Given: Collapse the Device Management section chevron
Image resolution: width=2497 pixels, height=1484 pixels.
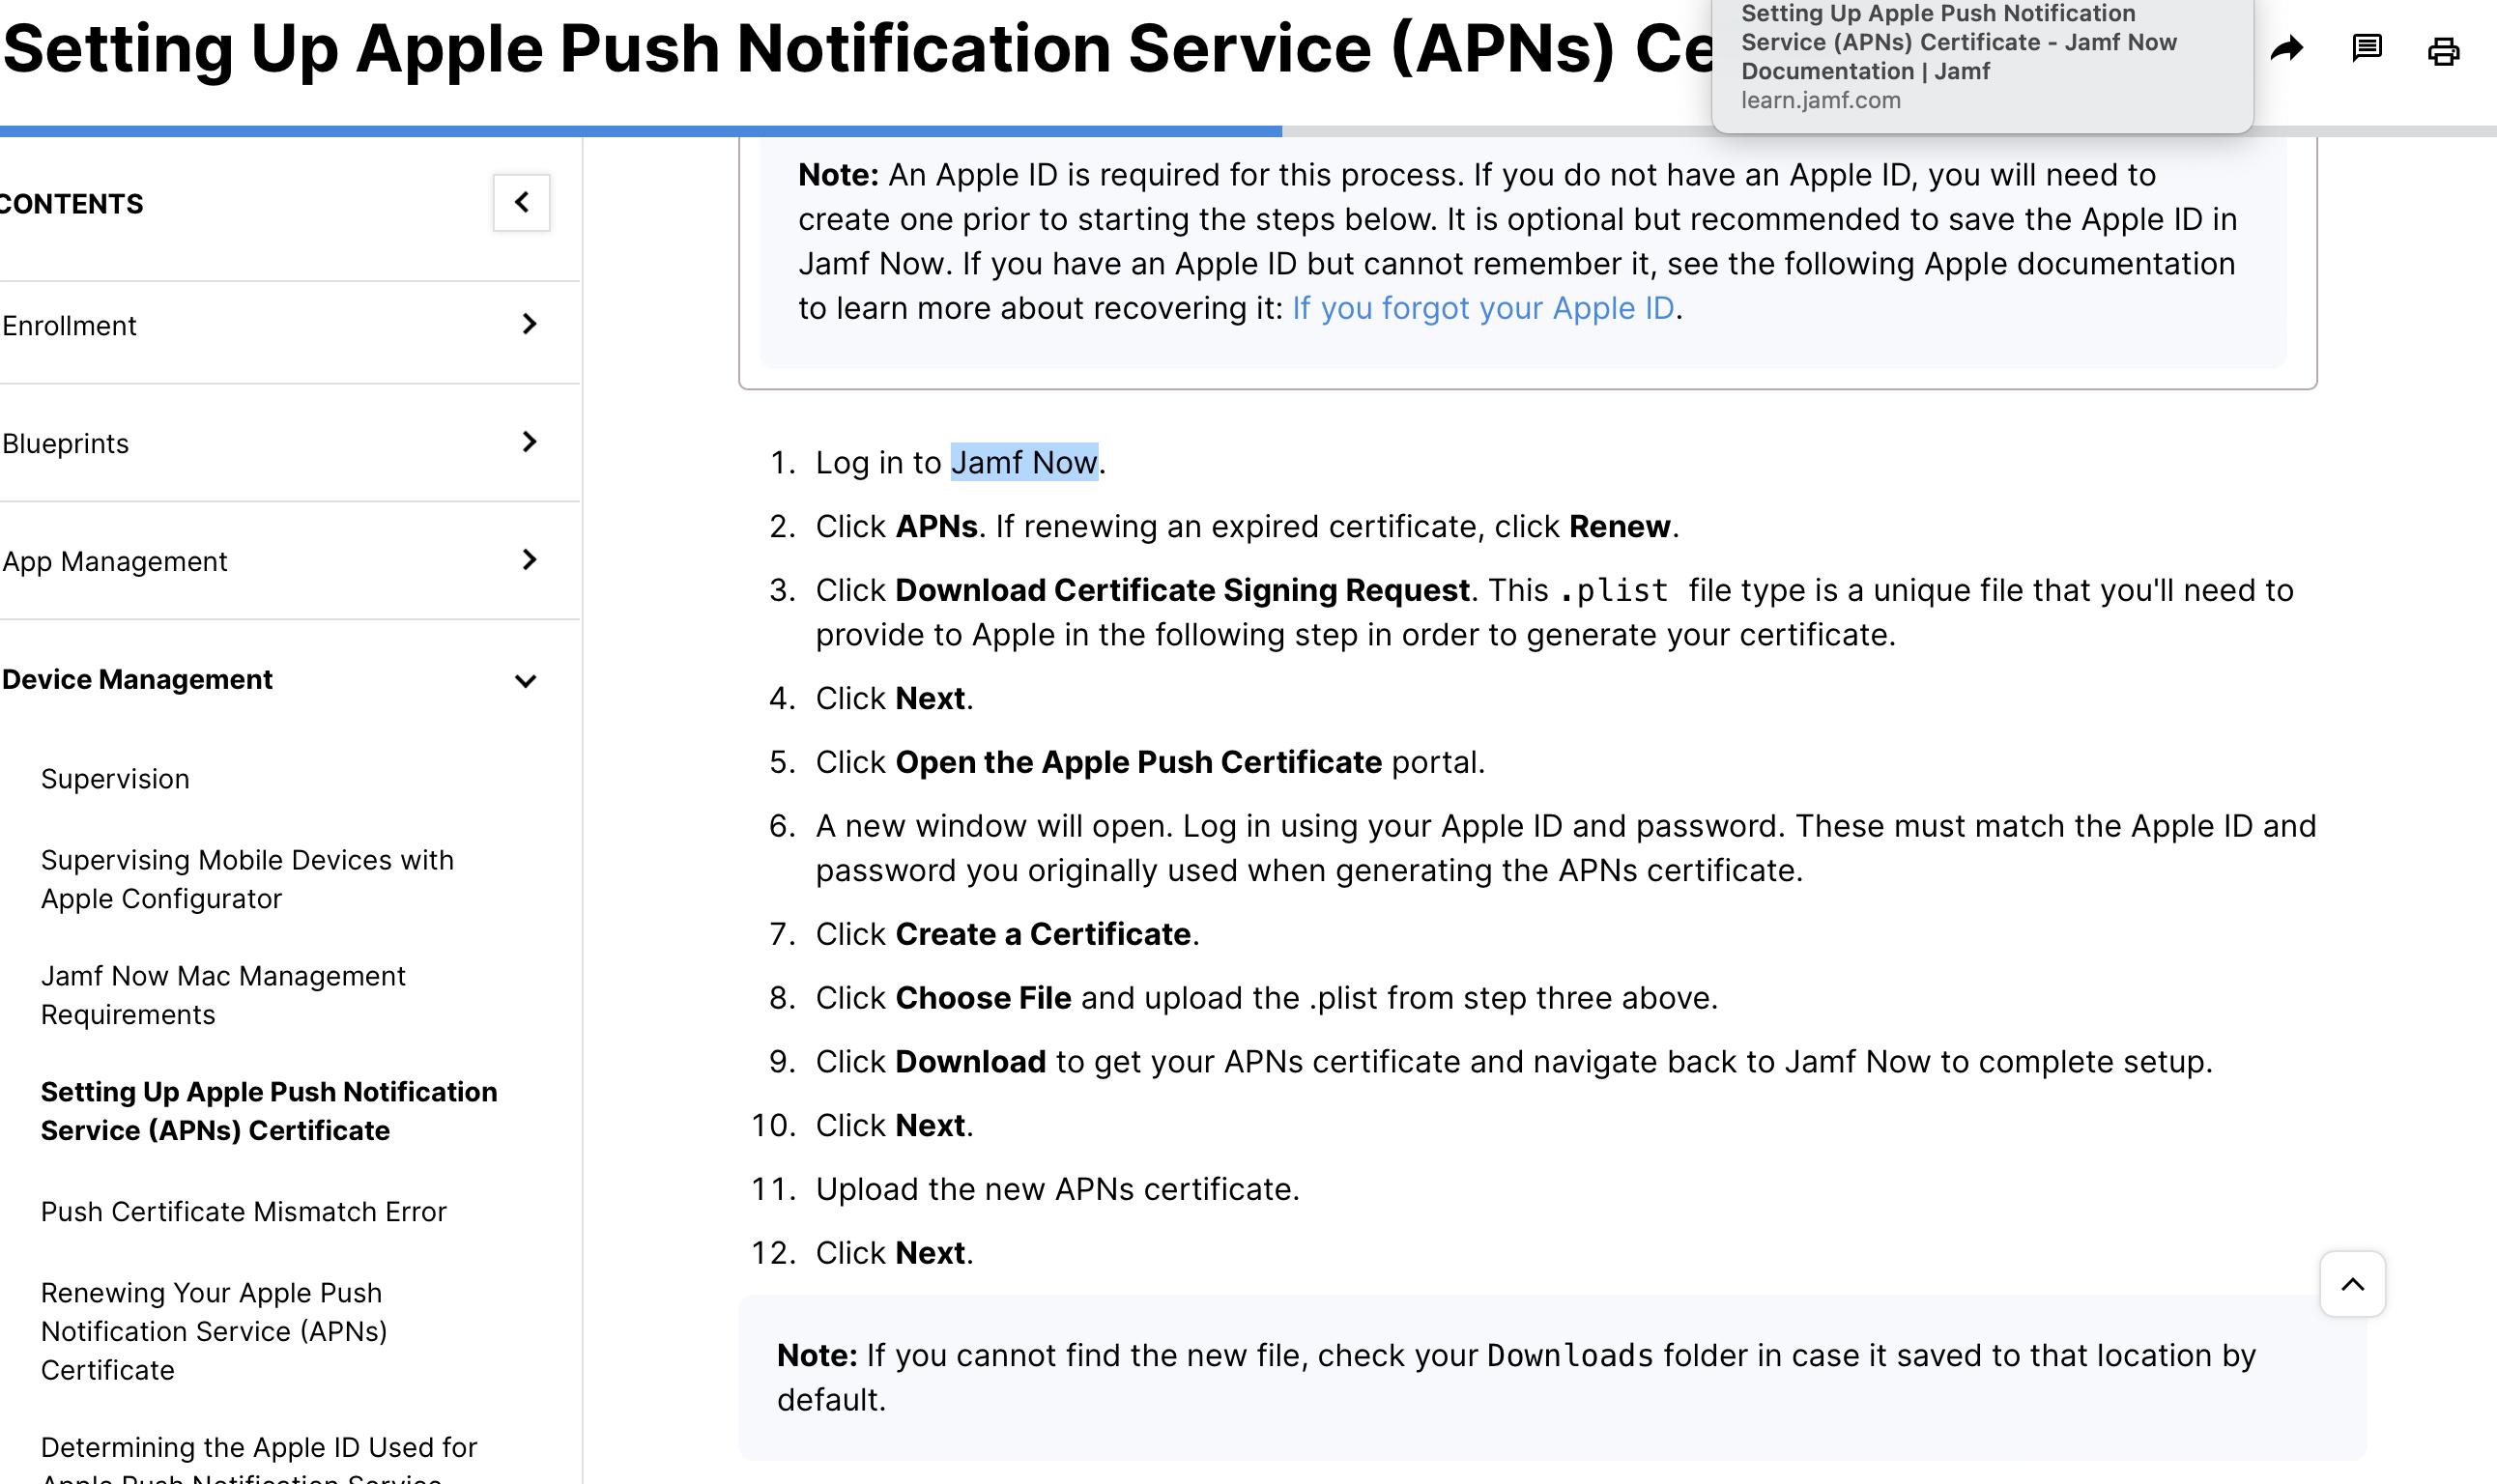Looking at the screenshot, I should coord(525,681).
